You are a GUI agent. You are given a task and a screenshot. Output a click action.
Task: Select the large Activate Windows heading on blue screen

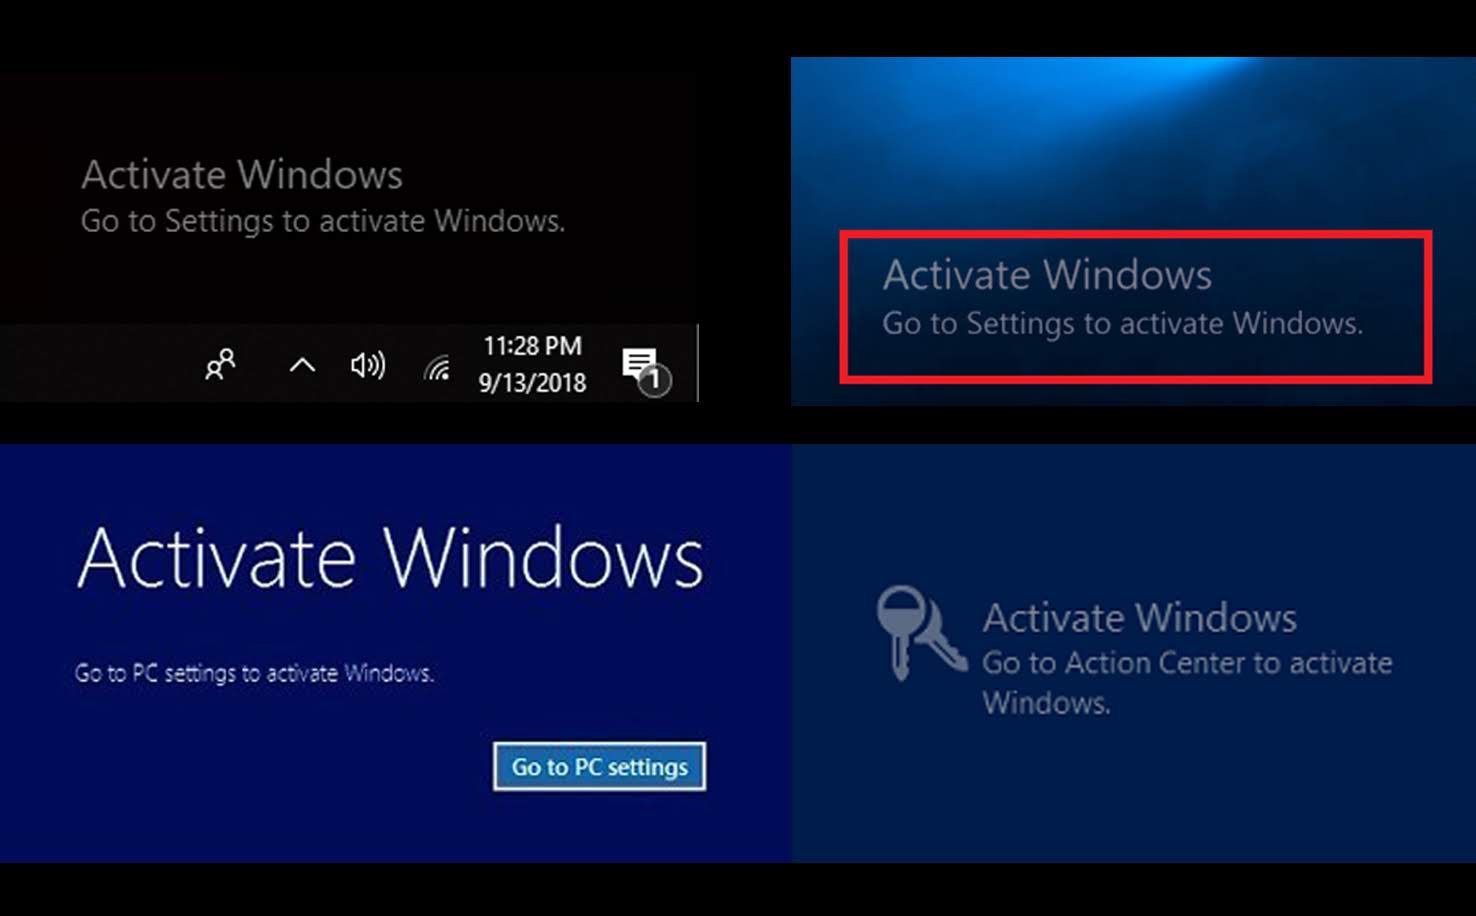(x=390, y=557)
